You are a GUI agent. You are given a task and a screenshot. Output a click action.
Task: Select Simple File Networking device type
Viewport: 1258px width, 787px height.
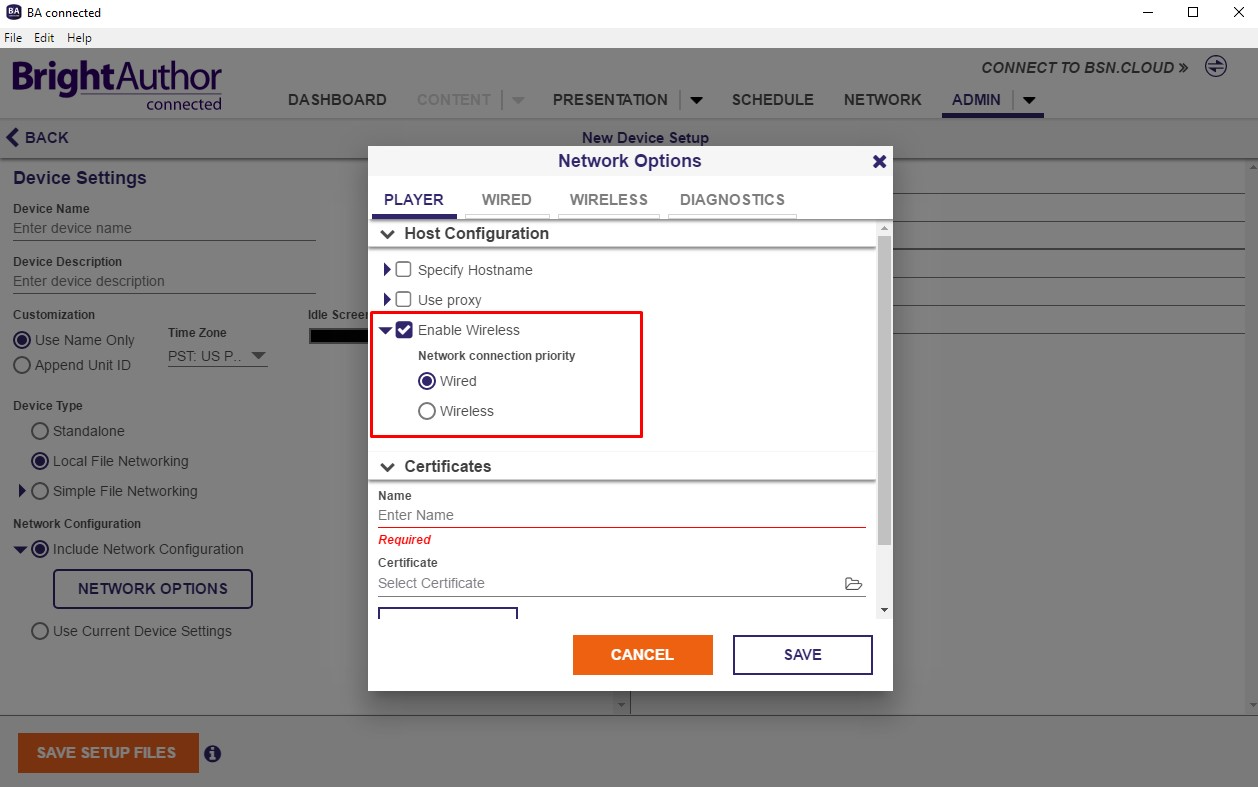40,491
